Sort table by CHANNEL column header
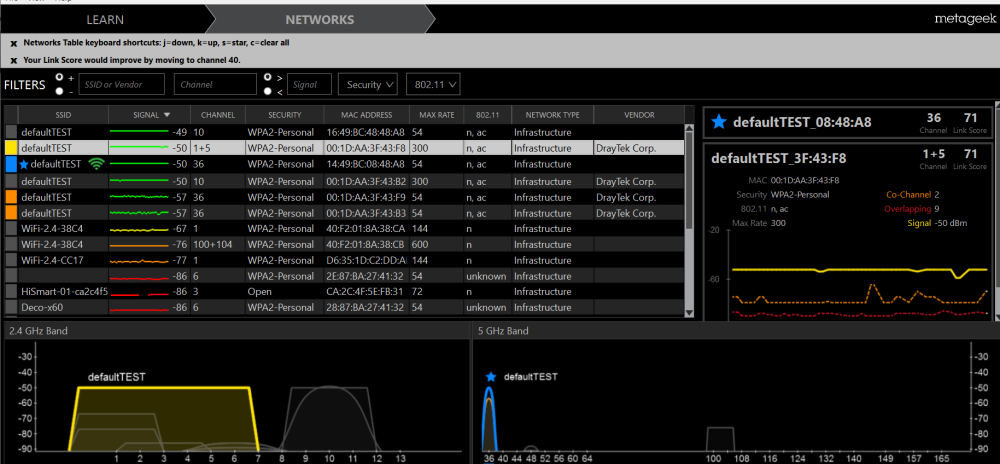The height and width of the screenshot is (464, 1000). pos(217,115)
